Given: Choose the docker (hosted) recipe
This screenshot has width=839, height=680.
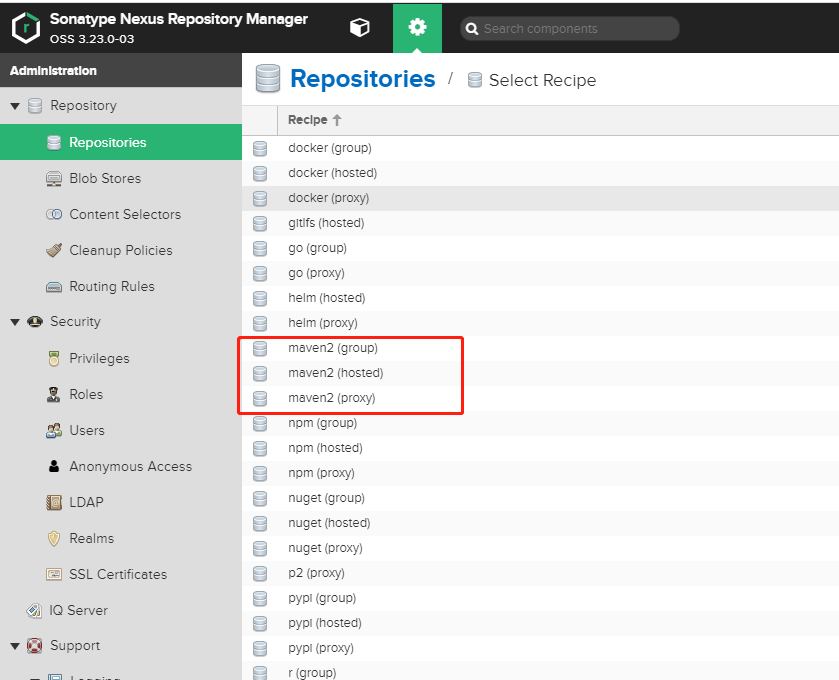Looking at the screenshot, I should [x=540, y=173].
